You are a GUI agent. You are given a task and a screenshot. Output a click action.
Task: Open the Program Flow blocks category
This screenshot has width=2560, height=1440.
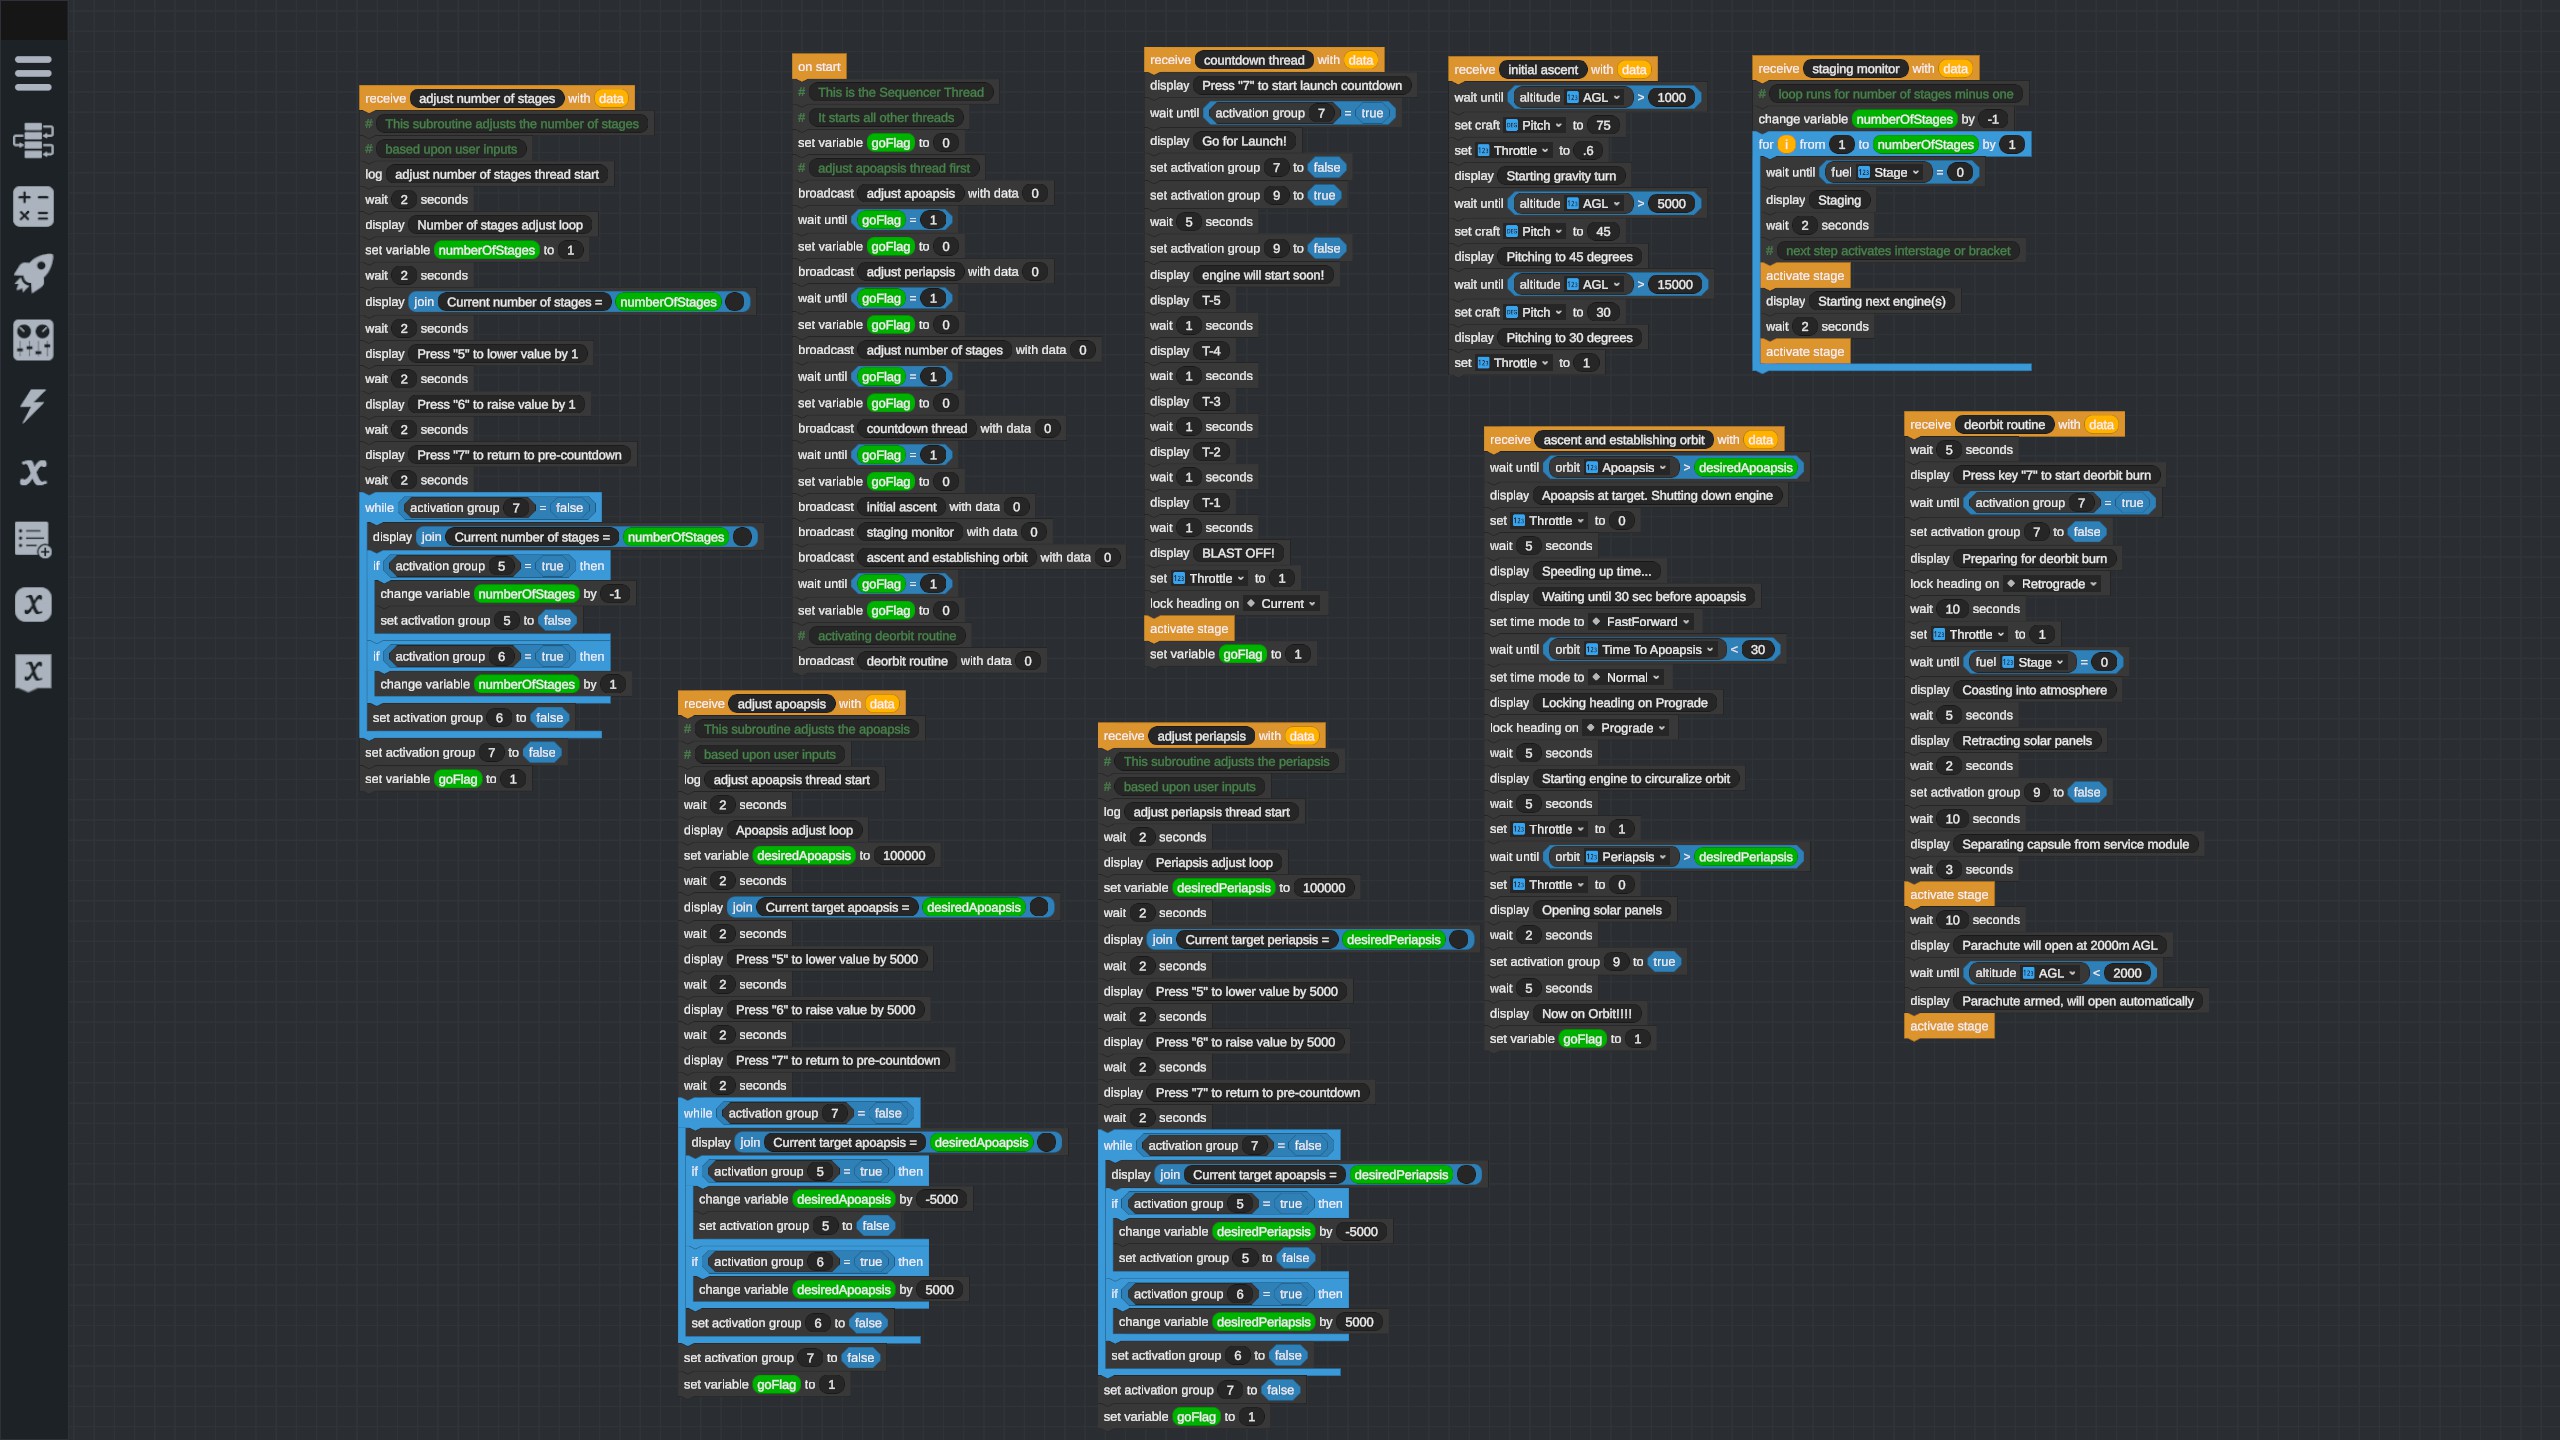tap(33, 140)
